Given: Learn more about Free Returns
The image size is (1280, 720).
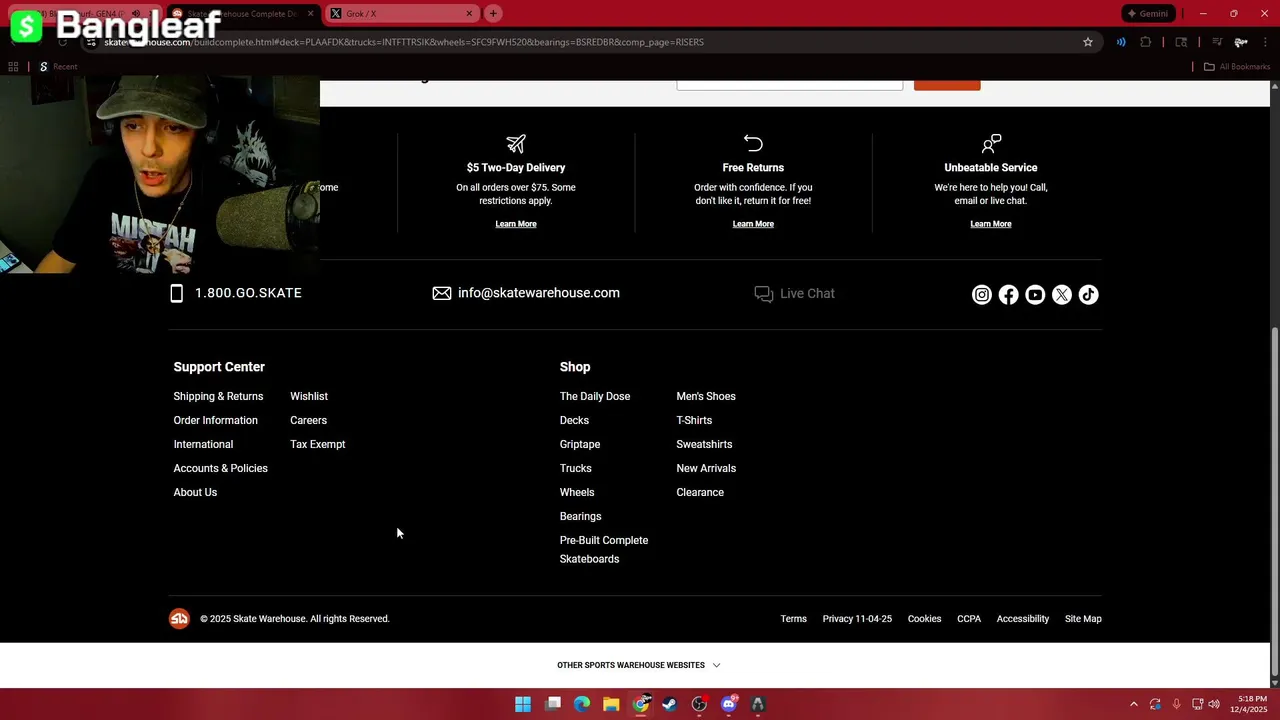Looking at the screenshot, I should point(753,224).
